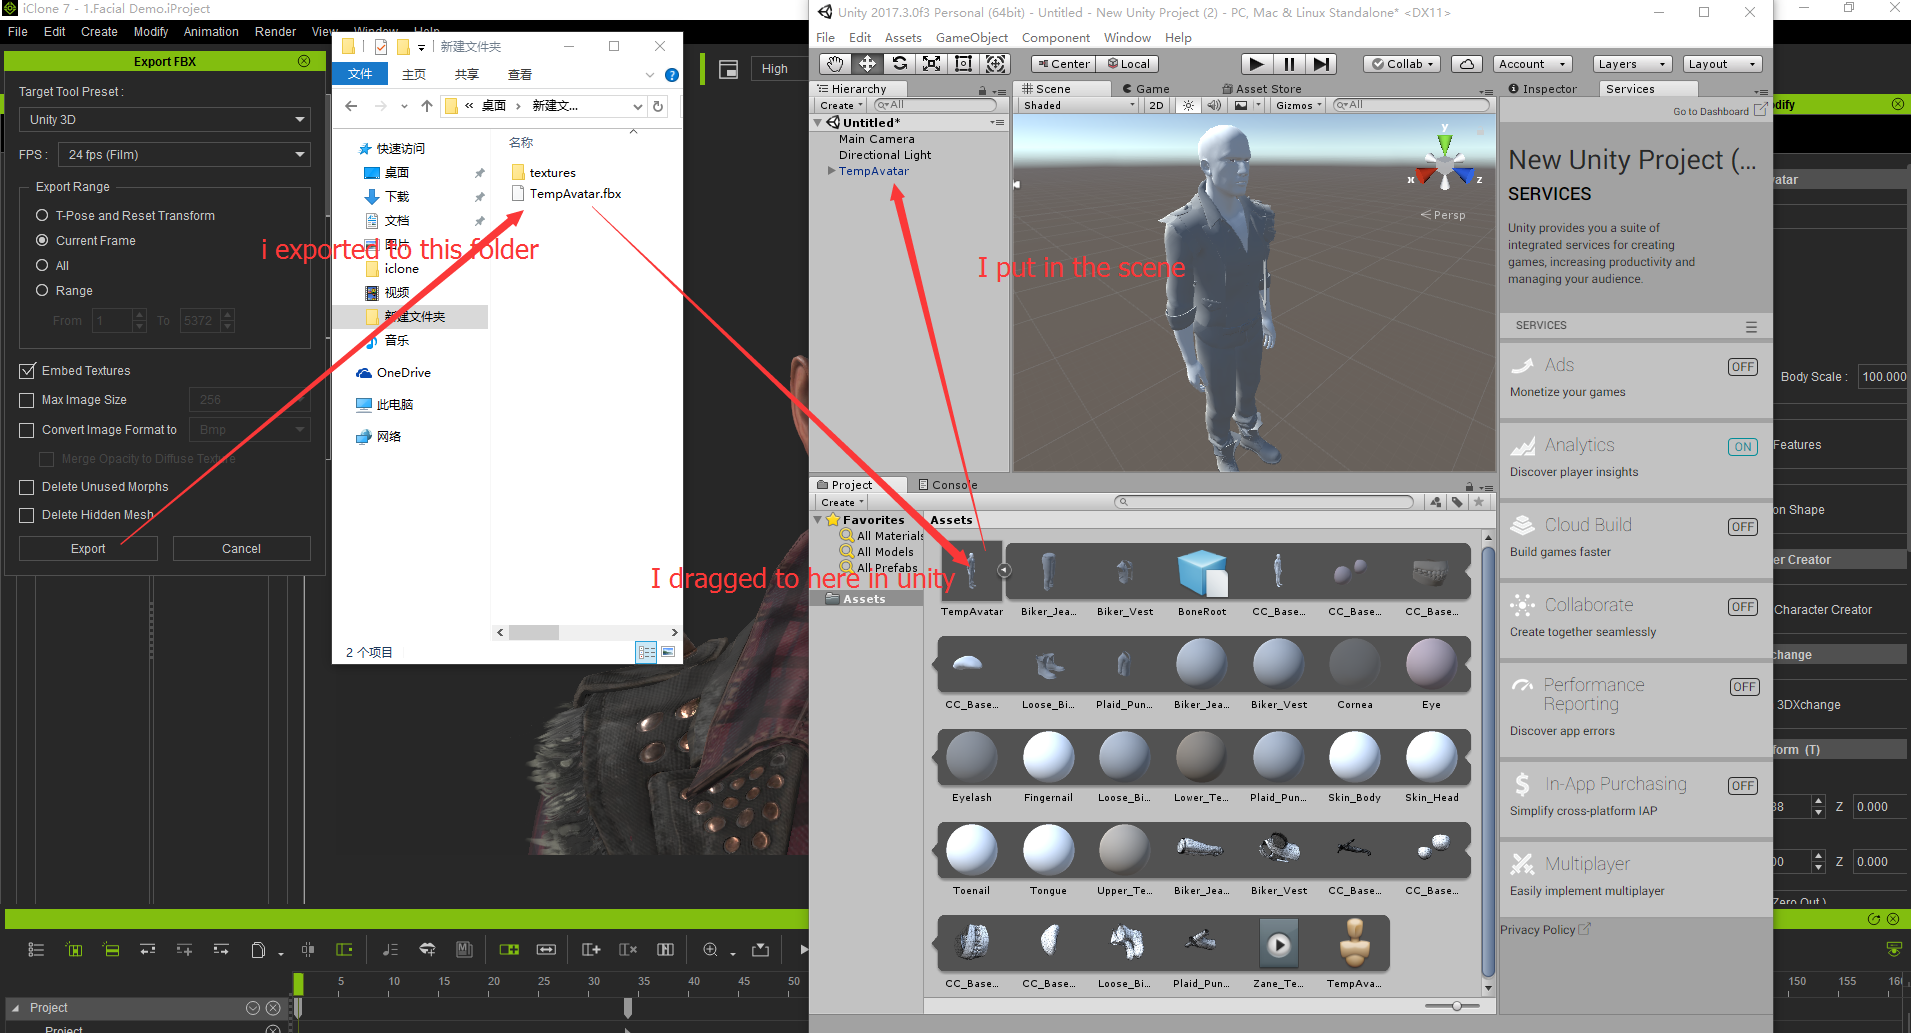This screenshot has height=1033, width=1911.
Task: Click Cancel button in FBX dialog
Action: point(241,549)
